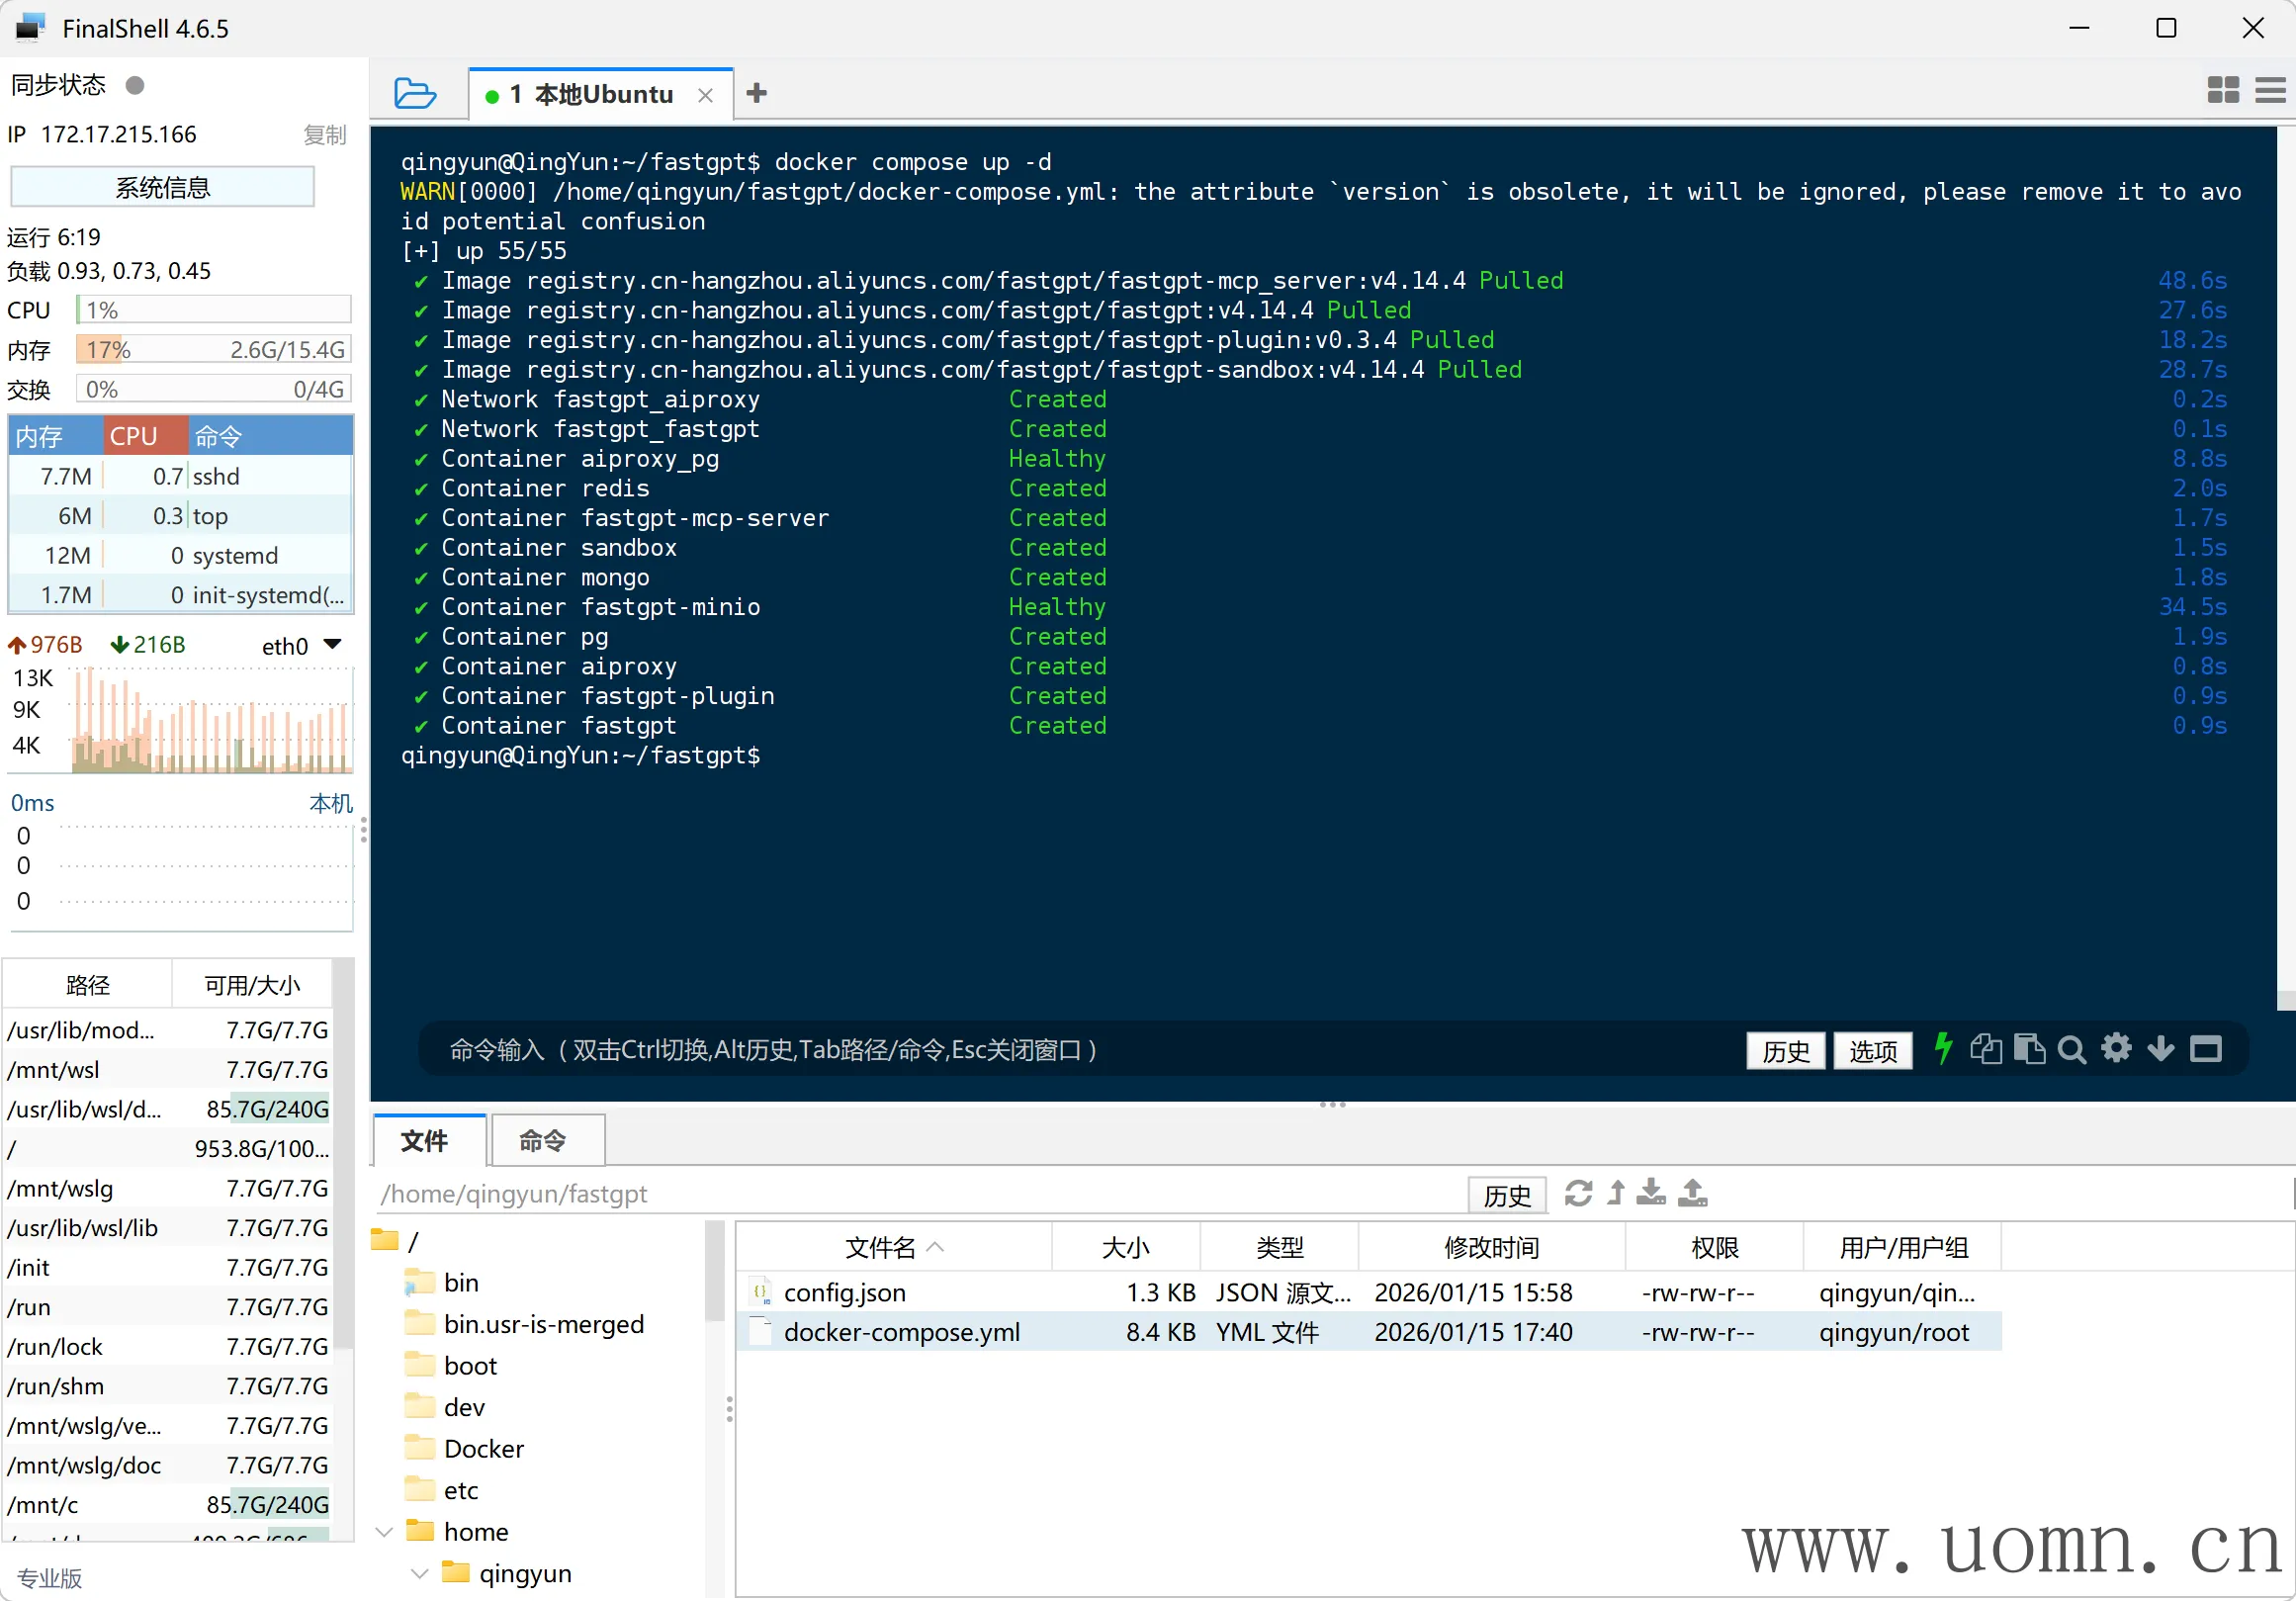
Task: Click the scroll-to-bottom arrow icon
Action: pos(2160,1049)
